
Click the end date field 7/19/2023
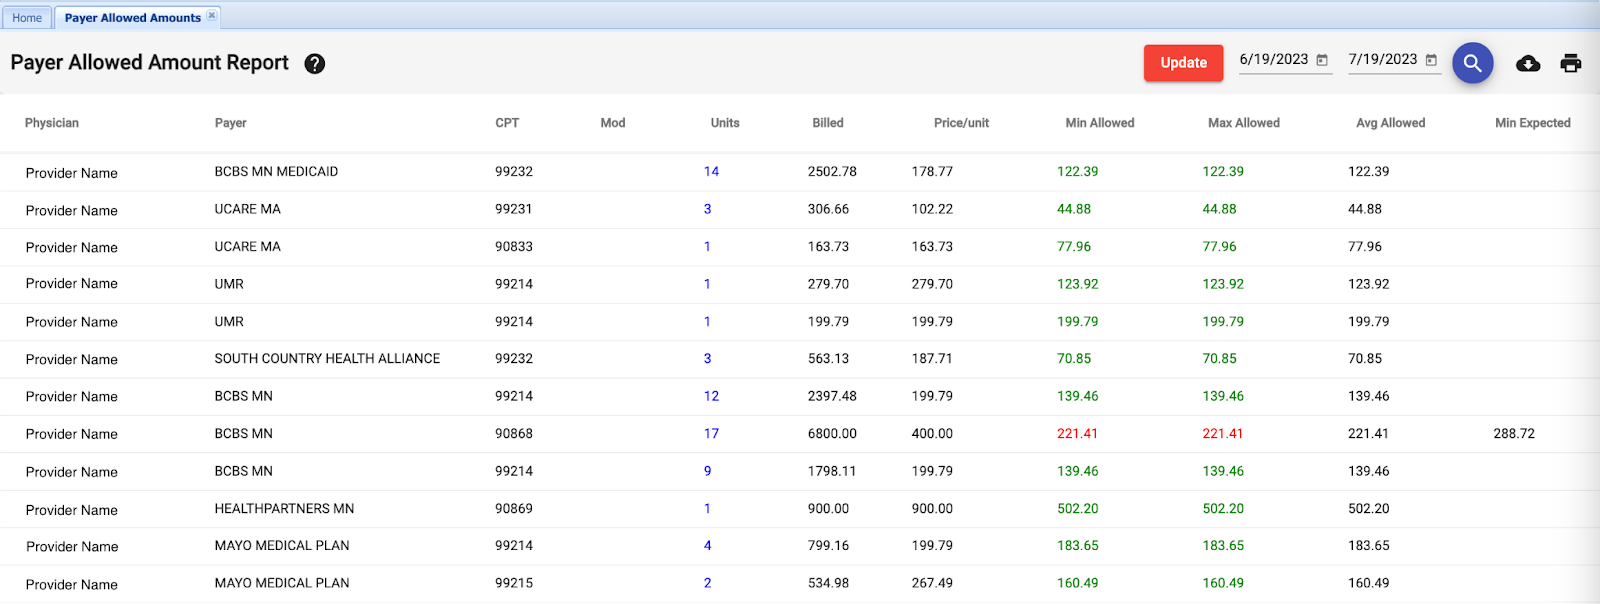tap(1382, 60)
